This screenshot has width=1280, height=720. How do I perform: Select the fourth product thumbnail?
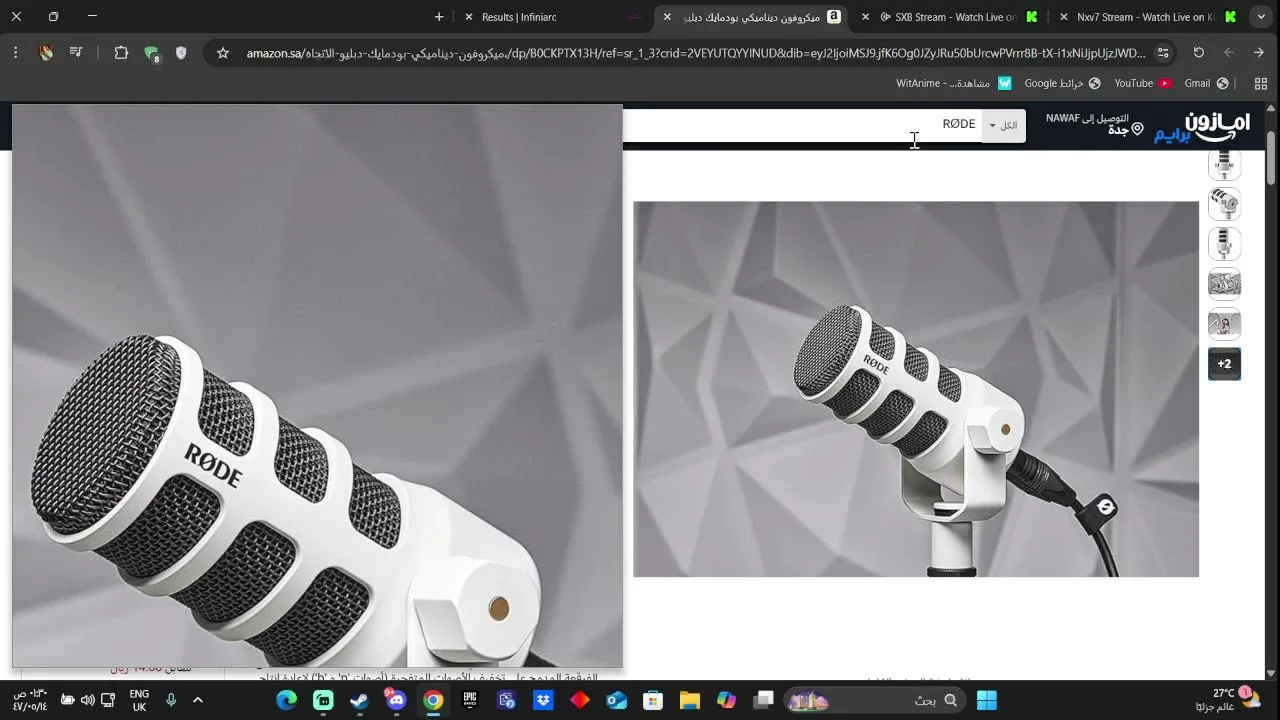coord(1224,284)
